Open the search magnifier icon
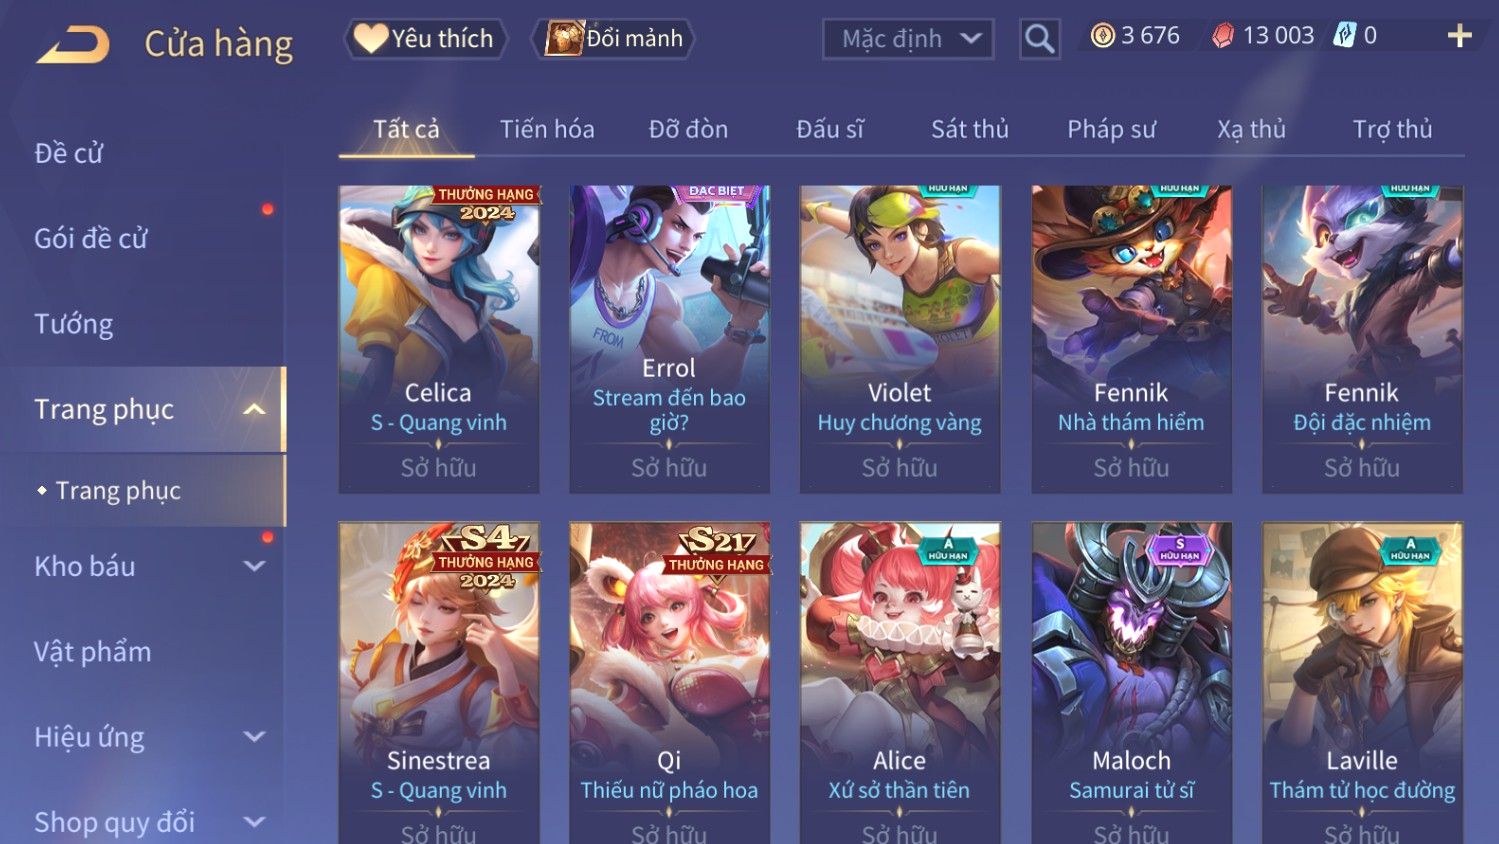Screen dimensions: 1499x844 pos(1040,39)
